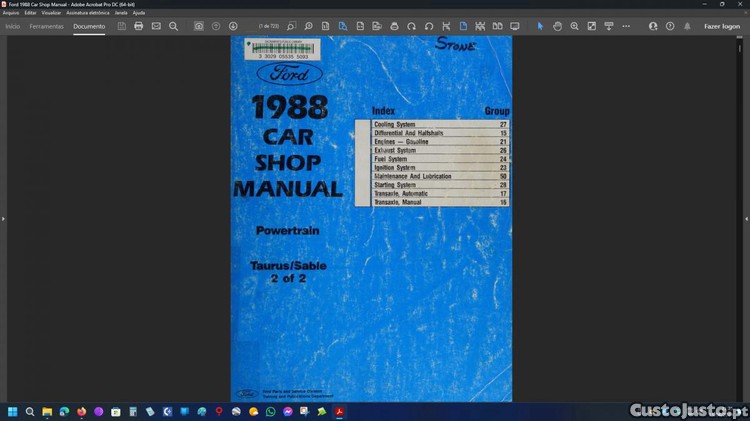The width and height of the screenshot is (750, 421).
Task: Open the search magnifier tool
Action: tap(173, 26)
